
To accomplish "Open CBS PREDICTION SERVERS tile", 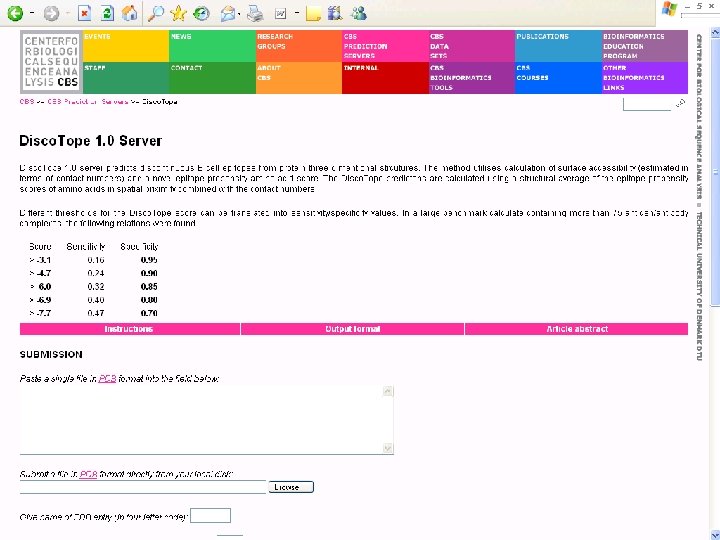I will [385, 46].
